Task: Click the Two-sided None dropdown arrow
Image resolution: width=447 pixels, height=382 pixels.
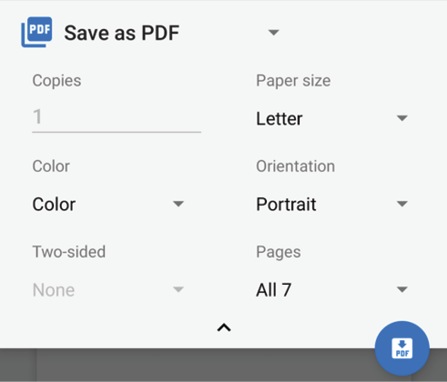Action: click(179, 289)
